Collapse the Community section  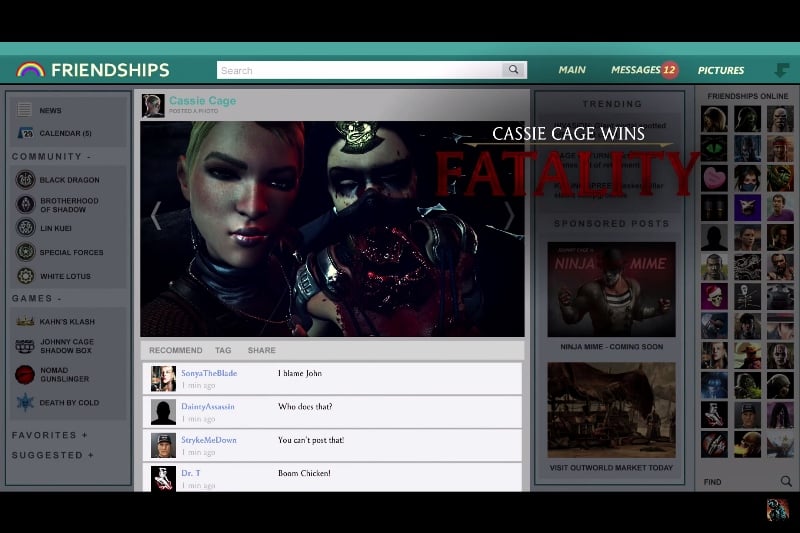pyautogui.click(x=51, y=157)
